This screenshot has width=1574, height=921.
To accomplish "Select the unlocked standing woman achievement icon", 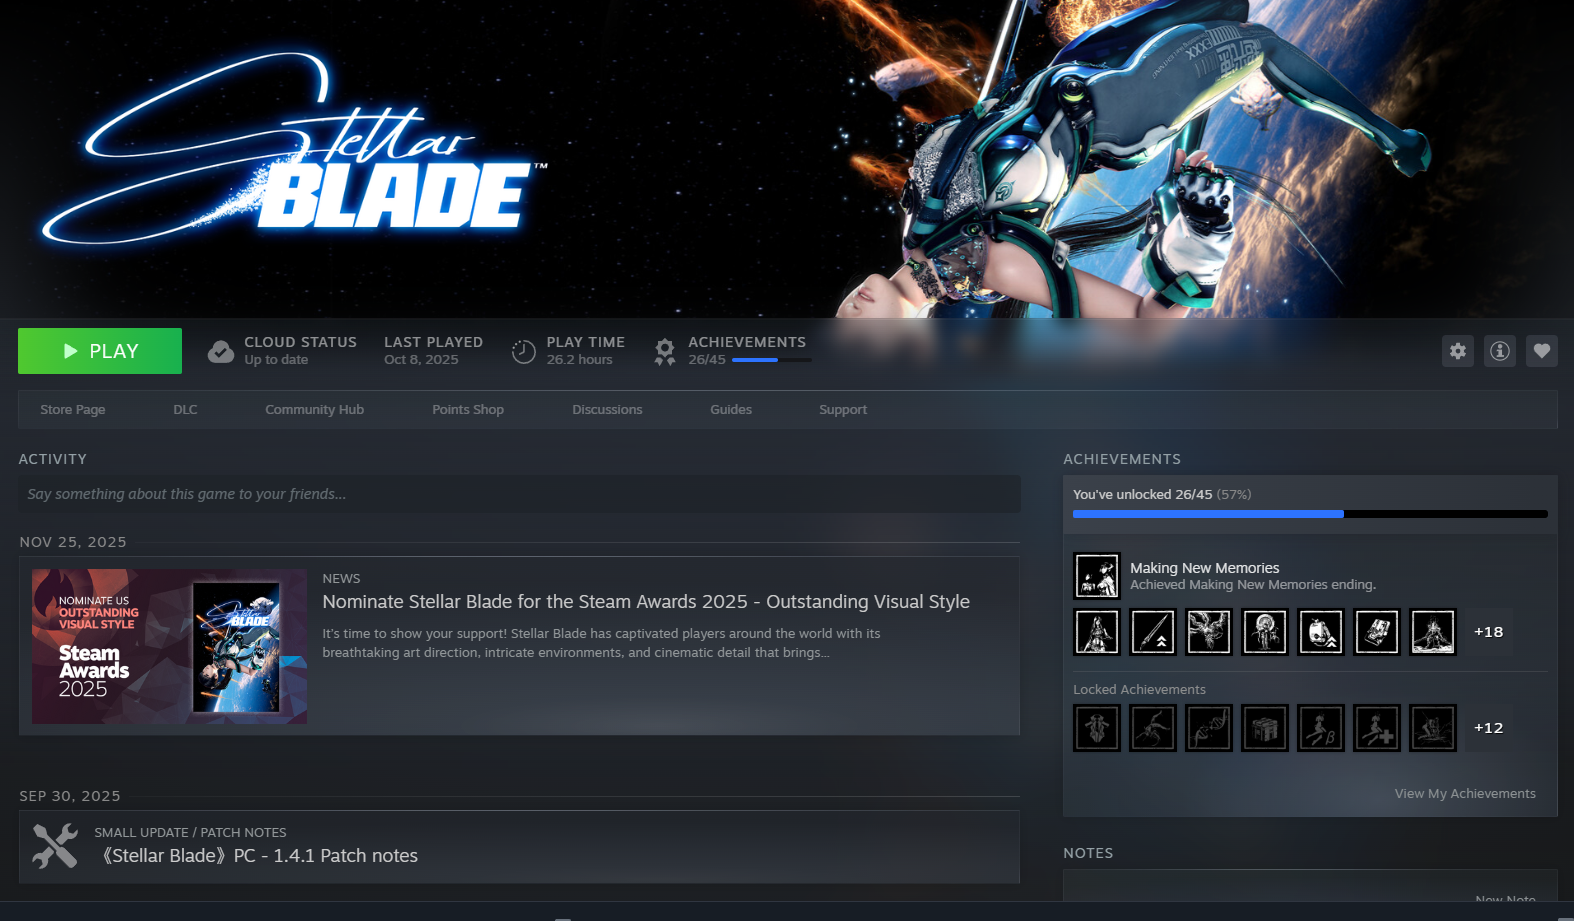I will coord(1097,632).
